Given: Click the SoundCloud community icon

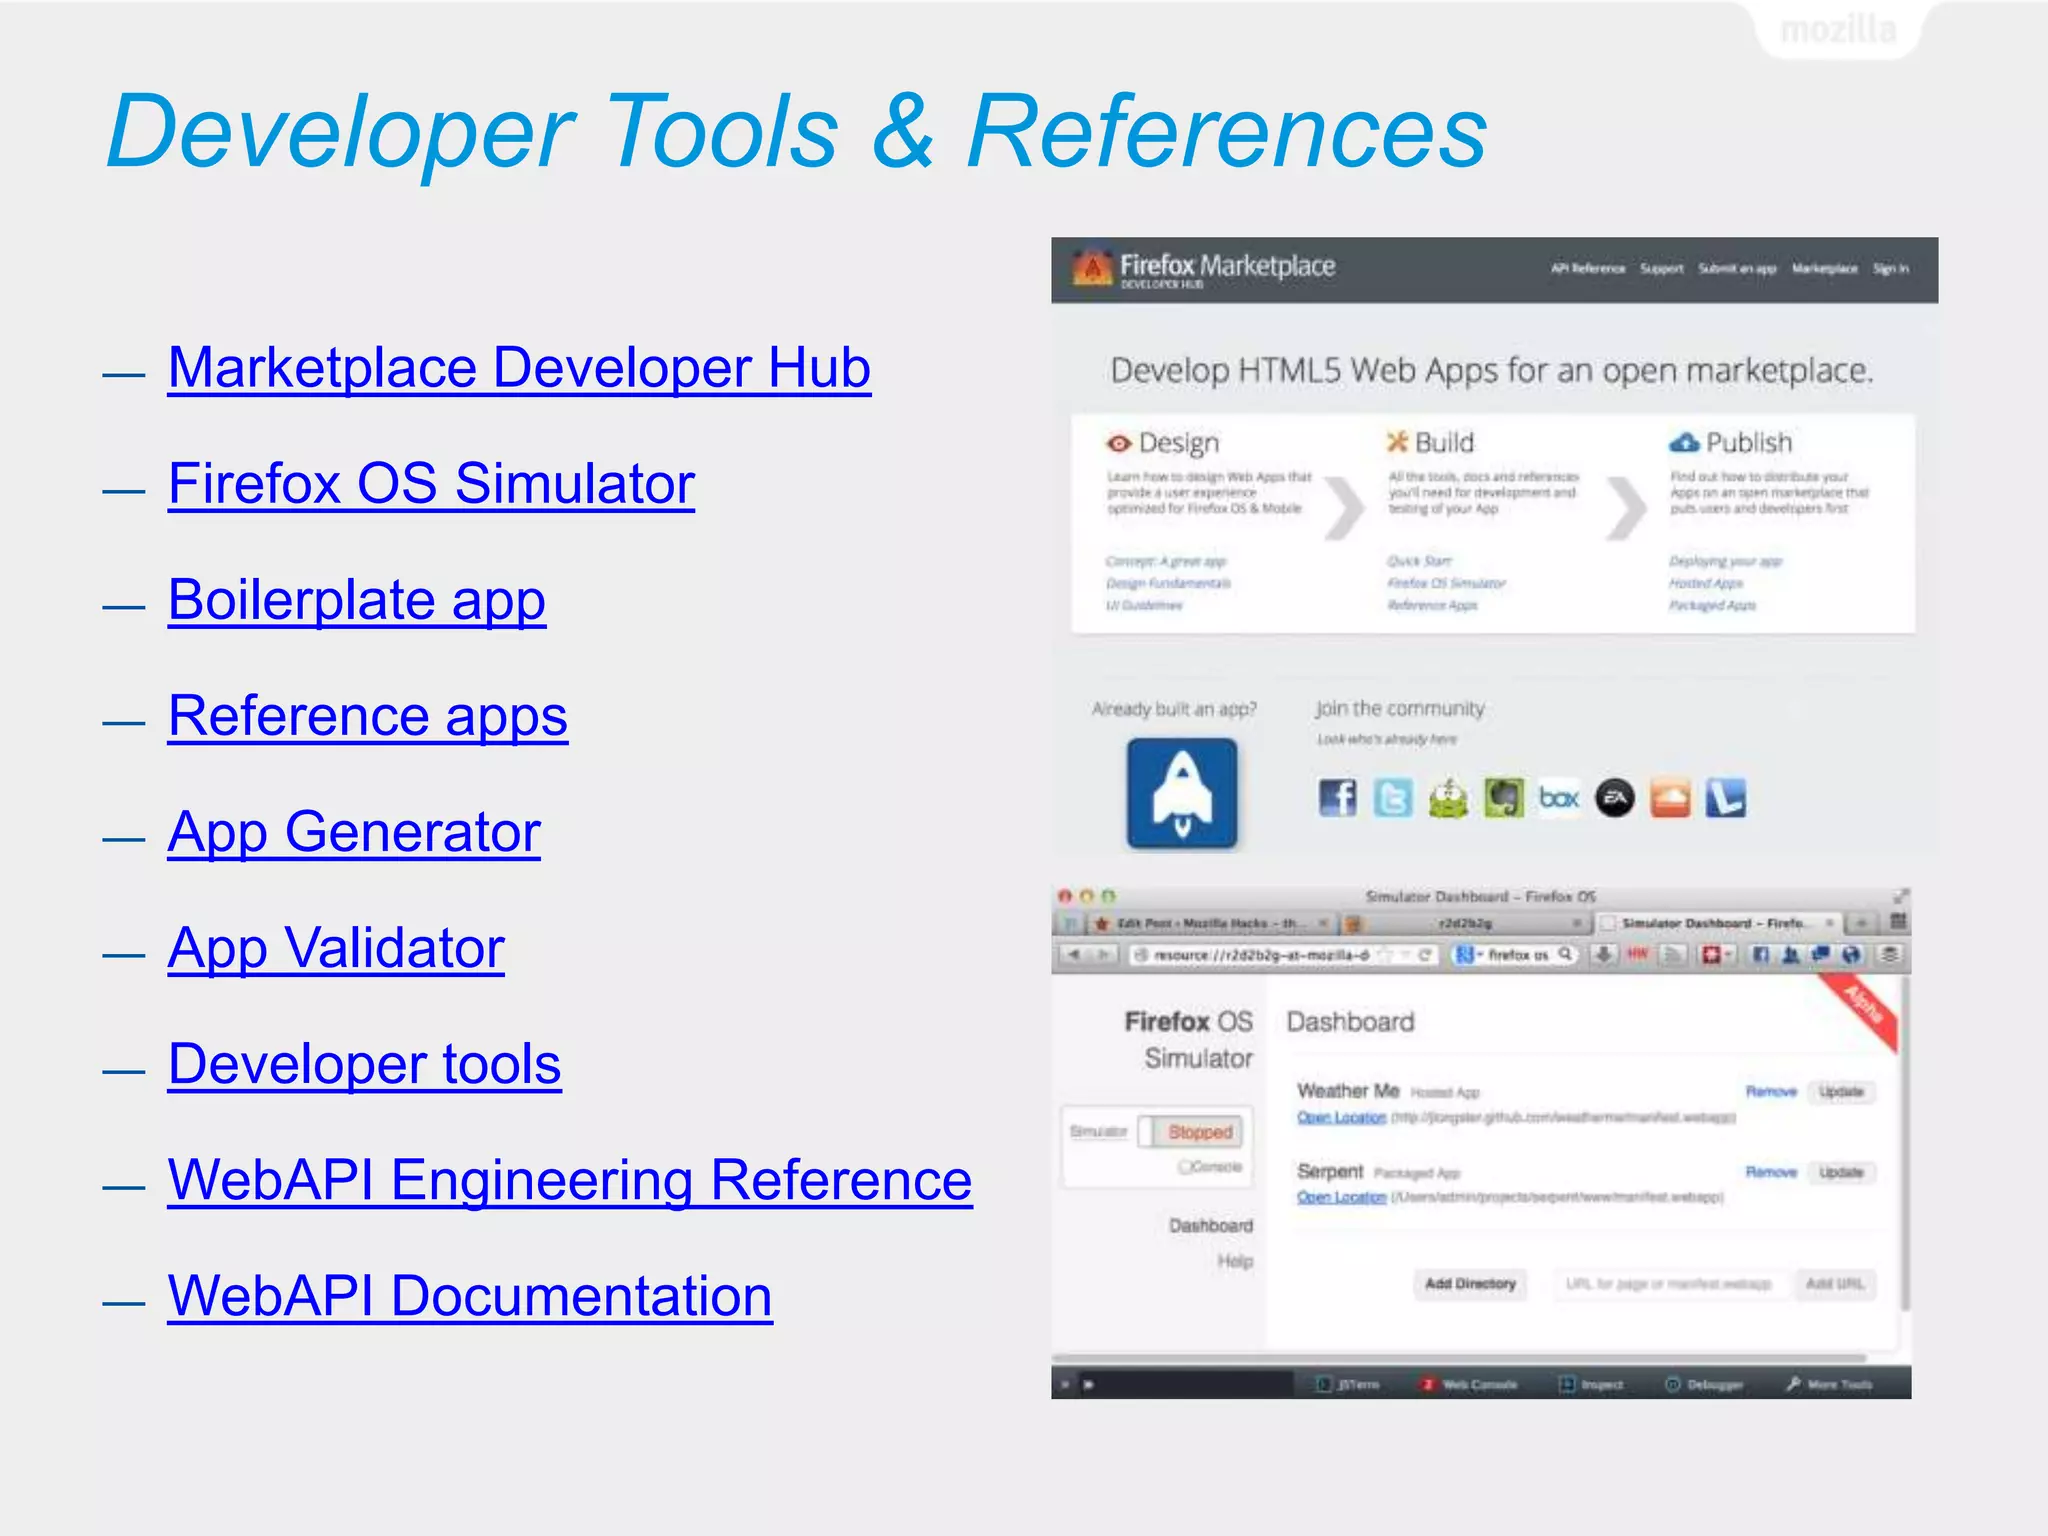Looking at the screenshot, I should tap(1670, 798).
